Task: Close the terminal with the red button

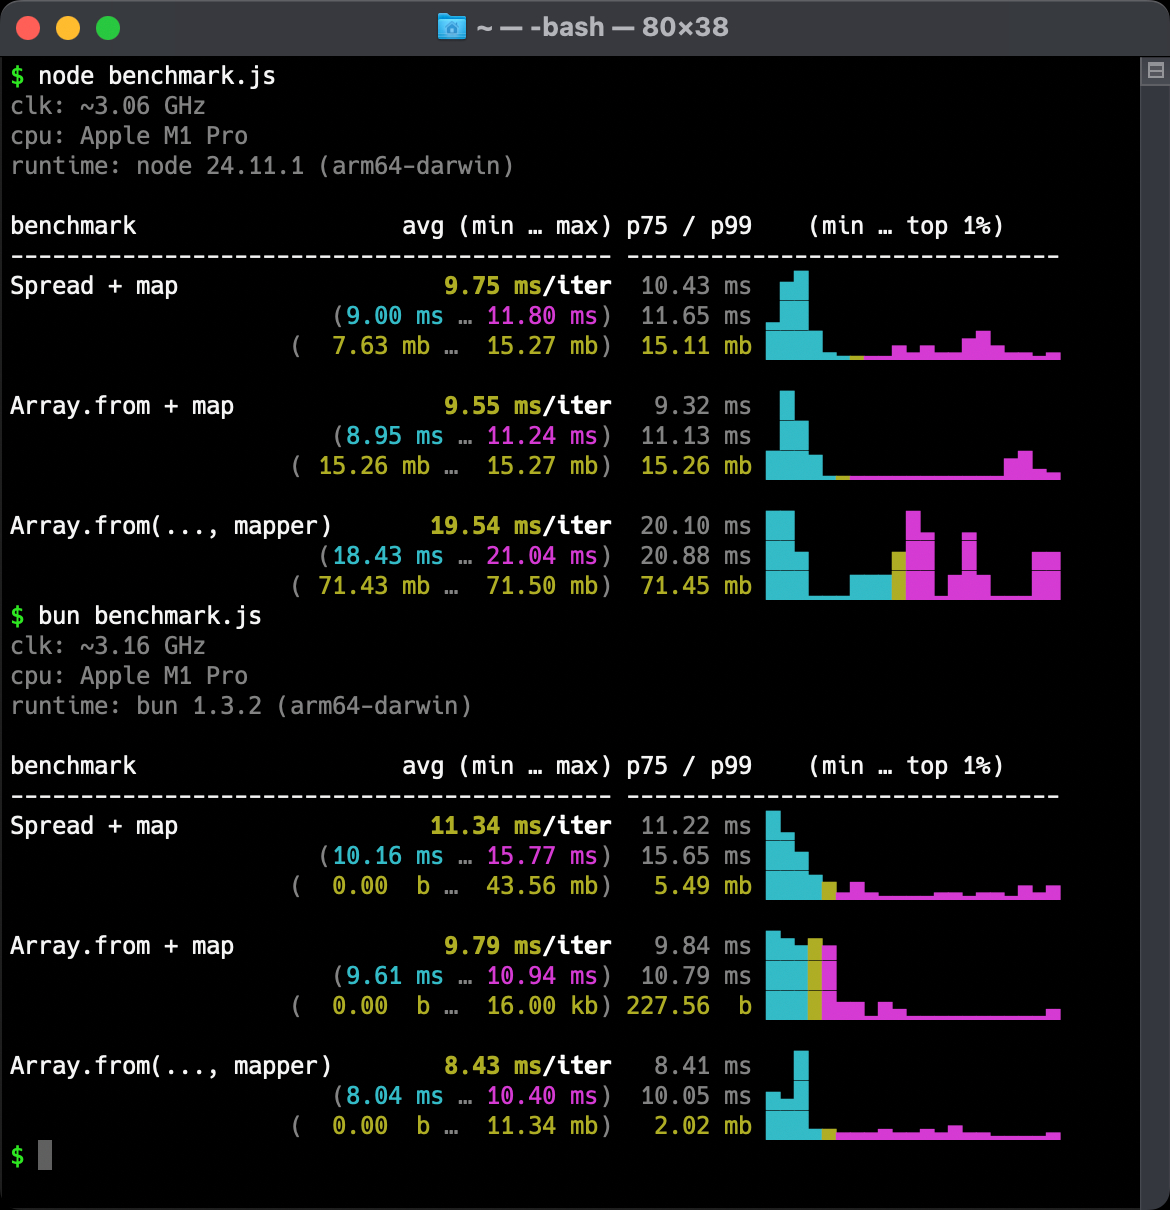Action: (28, 28)
